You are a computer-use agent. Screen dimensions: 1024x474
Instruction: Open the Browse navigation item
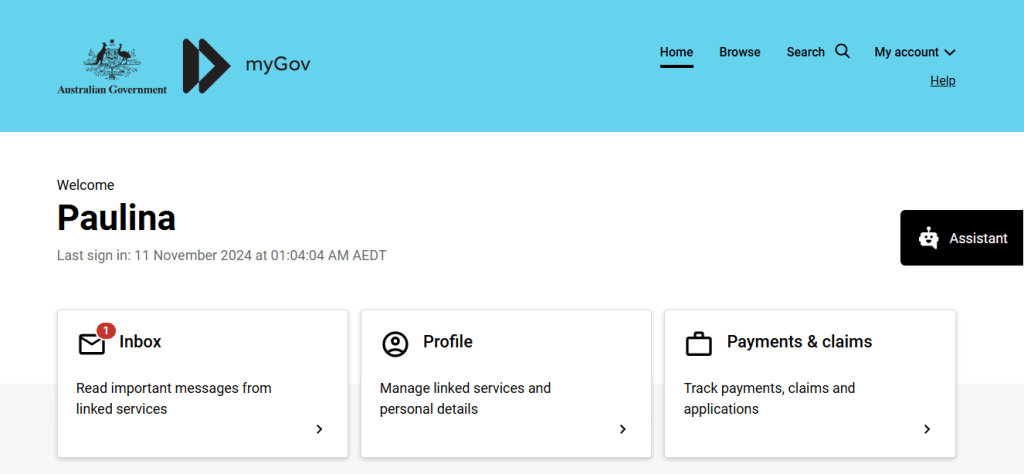coord(739,52)
